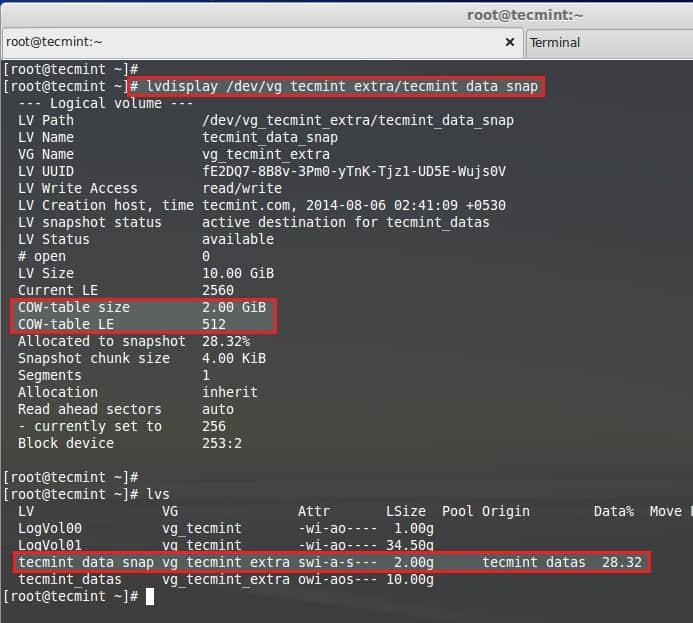The height and width of the screenshot is (623, 693).
Task: Click LogVol00 in the lvs table
Action: [x=50, y=528]
